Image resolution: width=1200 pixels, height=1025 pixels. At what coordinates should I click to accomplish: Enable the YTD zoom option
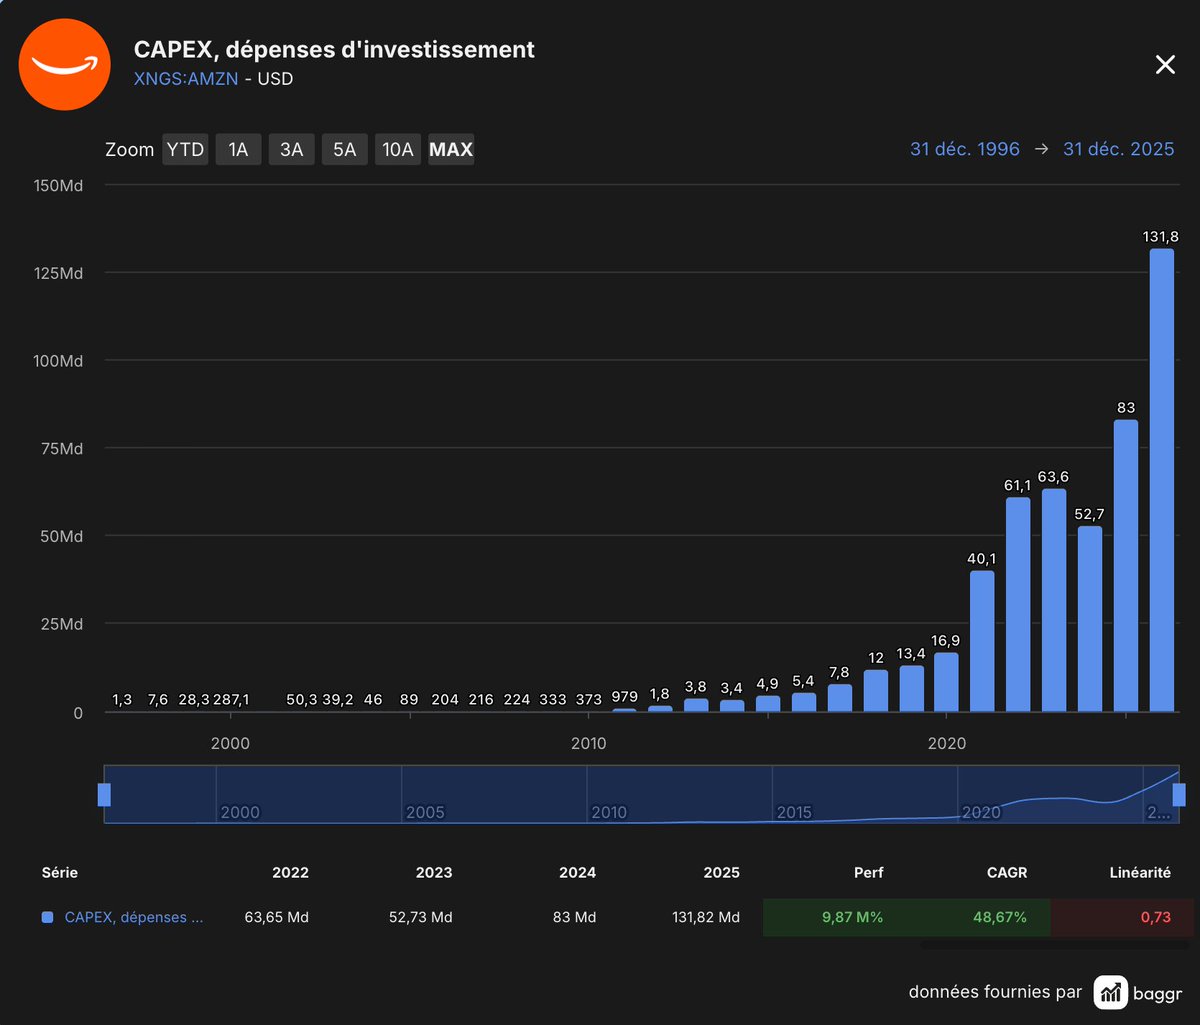tap(185, 149)
